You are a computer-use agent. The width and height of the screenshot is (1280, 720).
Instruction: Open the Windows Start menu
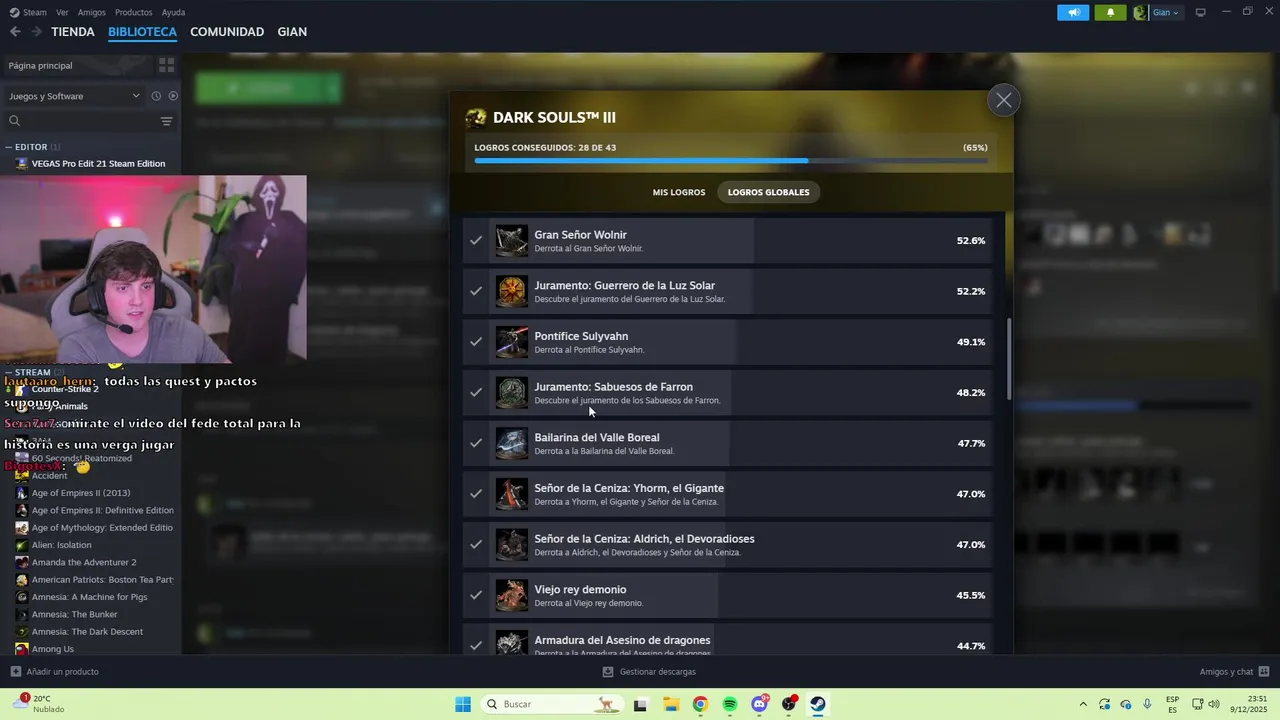pyautogui.click(x=462, y=704)
